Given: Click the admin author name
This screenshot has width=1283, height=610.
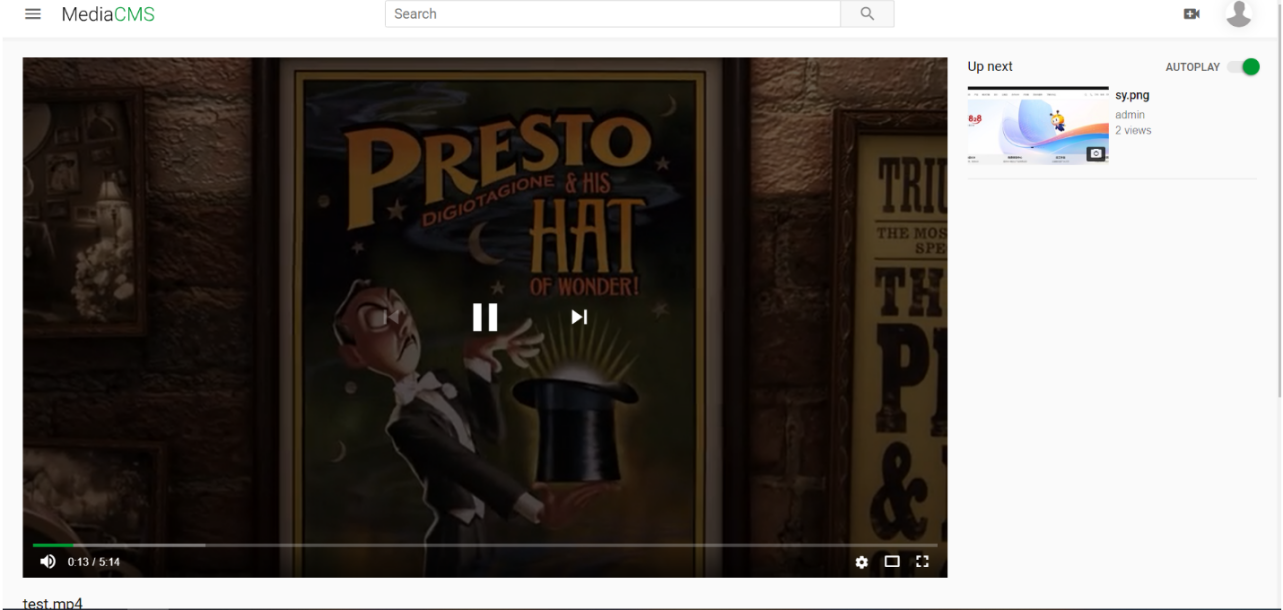Looking at the screenshot, I should pos(1130,115).
